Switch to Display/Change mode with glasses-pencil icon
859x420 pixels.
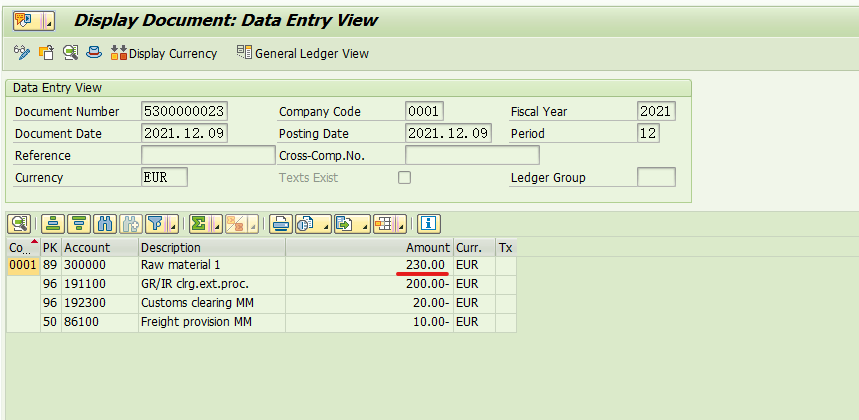pos(21,53)
